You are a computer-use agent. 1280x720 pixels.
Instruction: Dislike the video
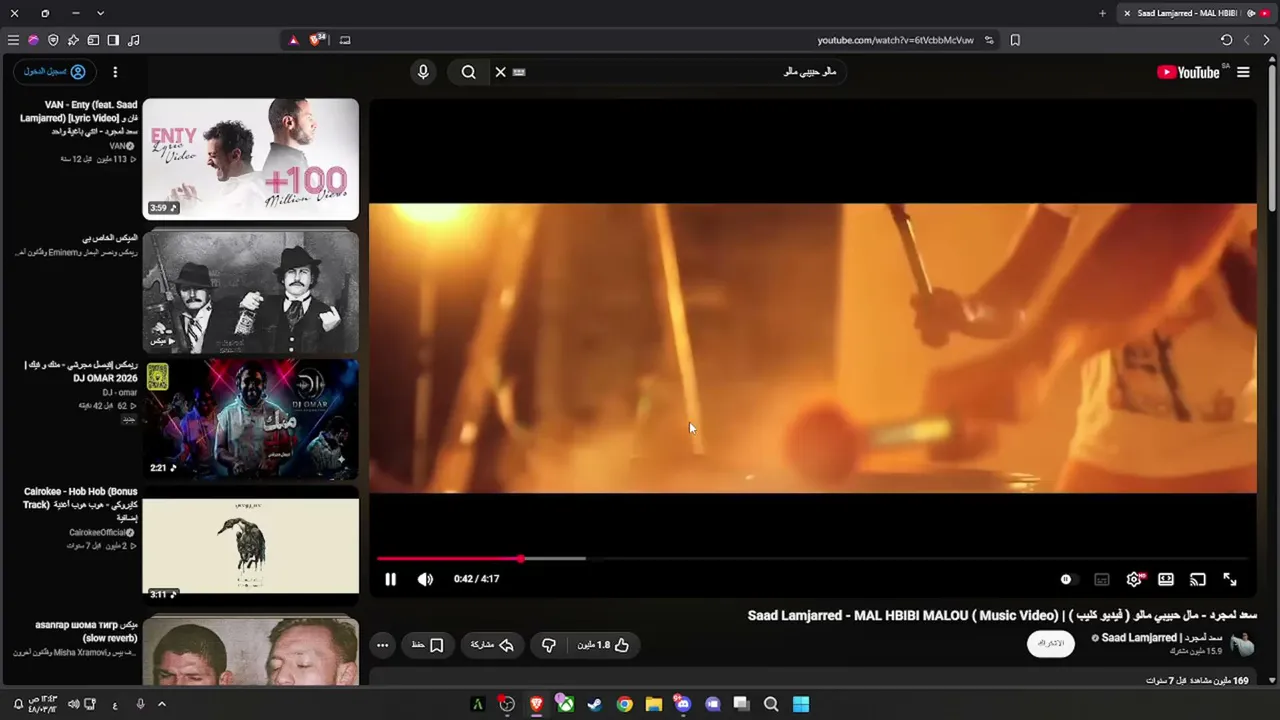[549, 645]
